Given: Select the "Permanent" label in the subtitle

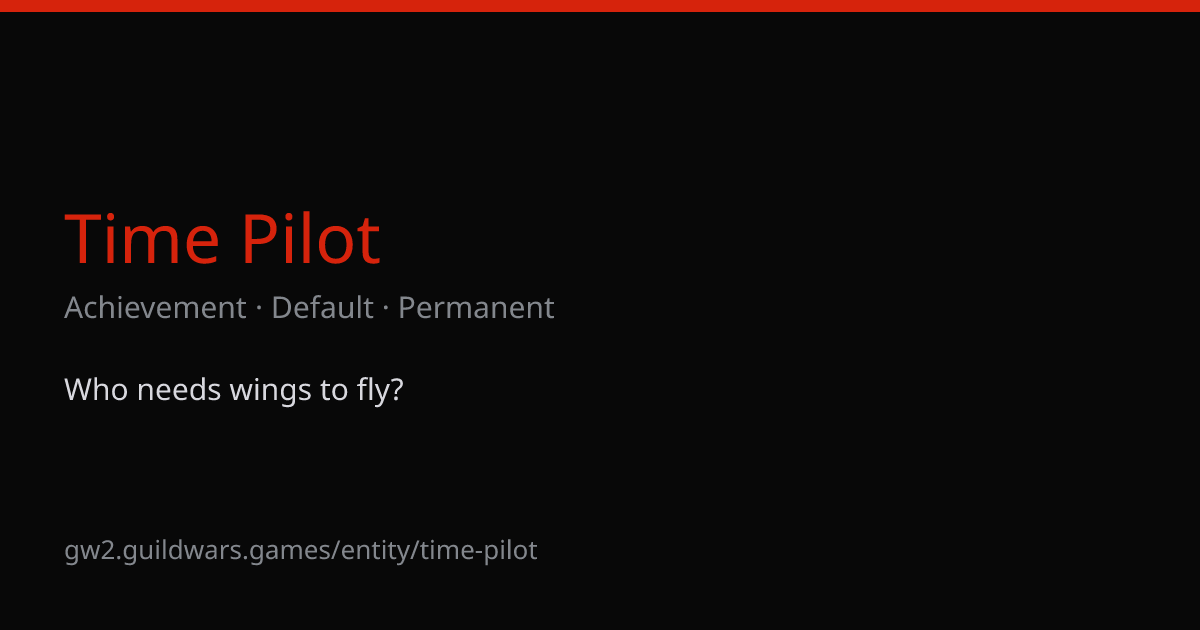Looking at the screenshot, I should click(x=476, y=310).
